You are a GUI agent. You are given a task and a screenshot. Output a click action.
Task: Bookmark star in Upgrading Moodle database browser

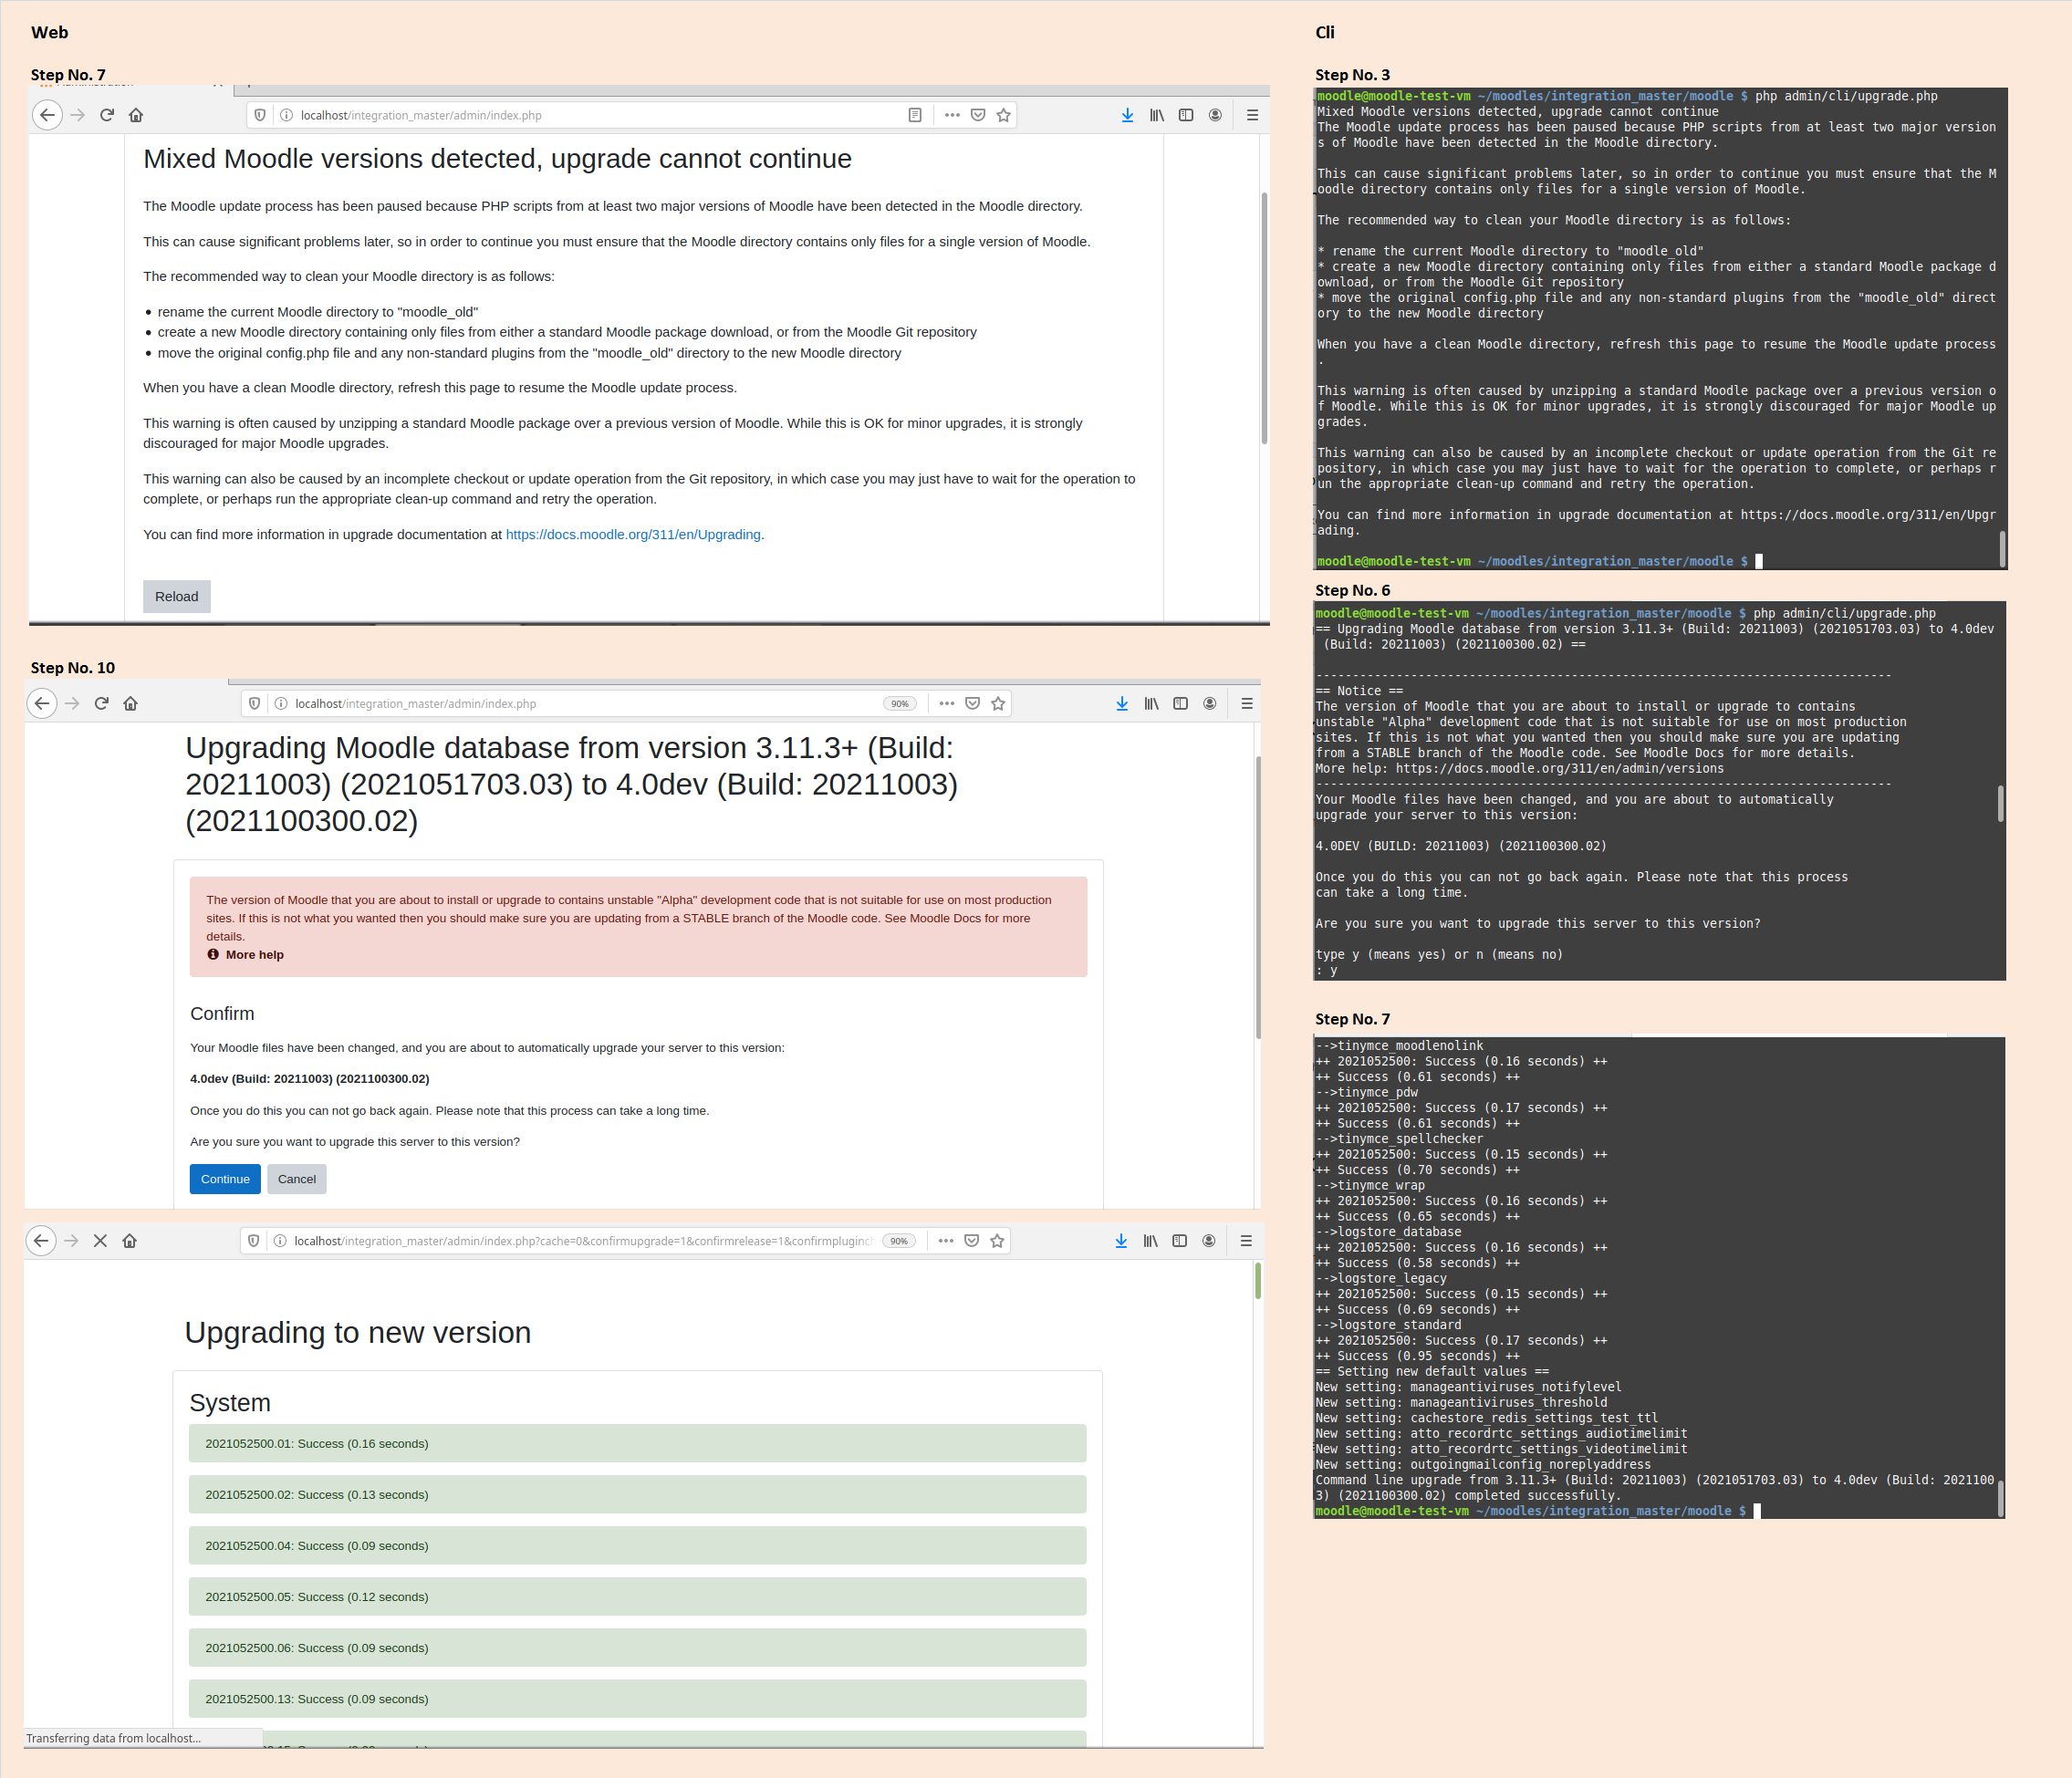click(997, 703)
